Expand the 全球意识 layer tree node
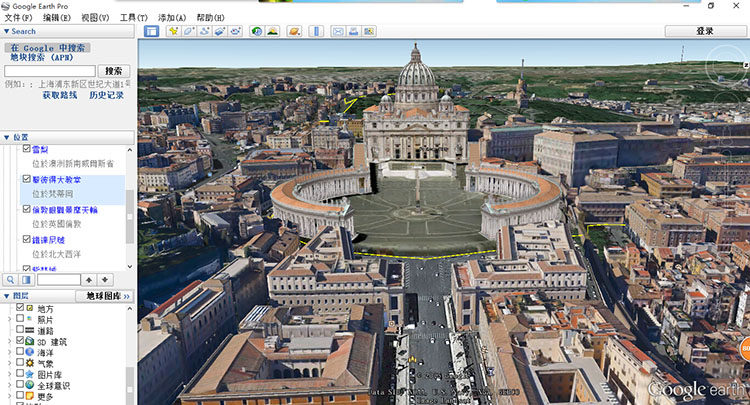This screenshot has height=405, width=750. coord(10,385)
